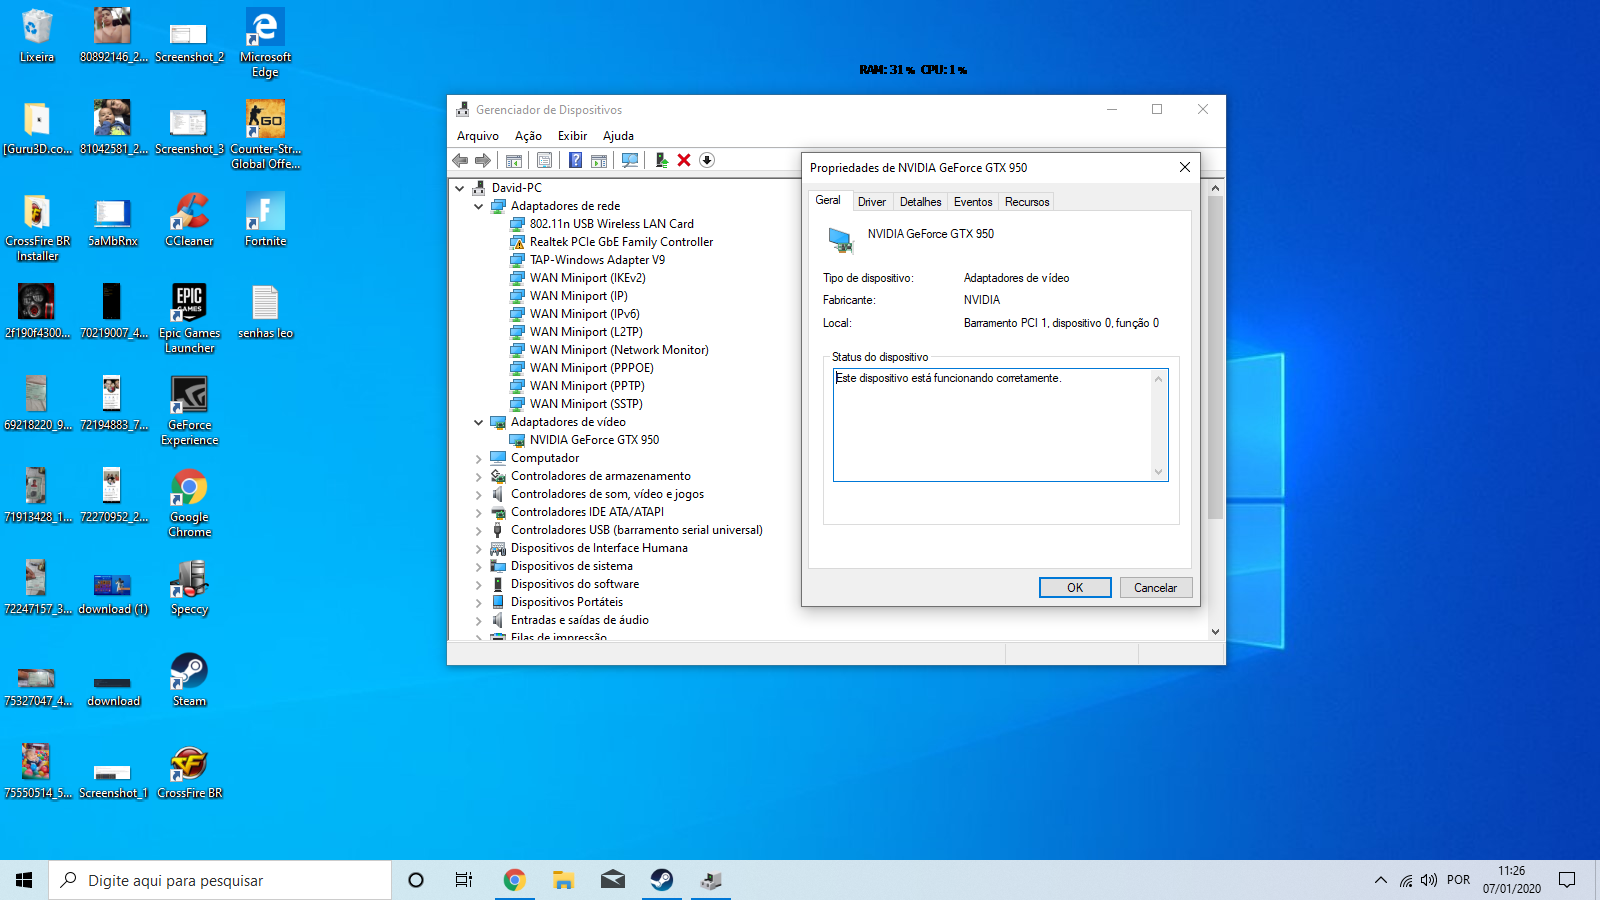Open the Ajuda menu
Viewport: 1600px width, 900px height.
tap(618, 136)
